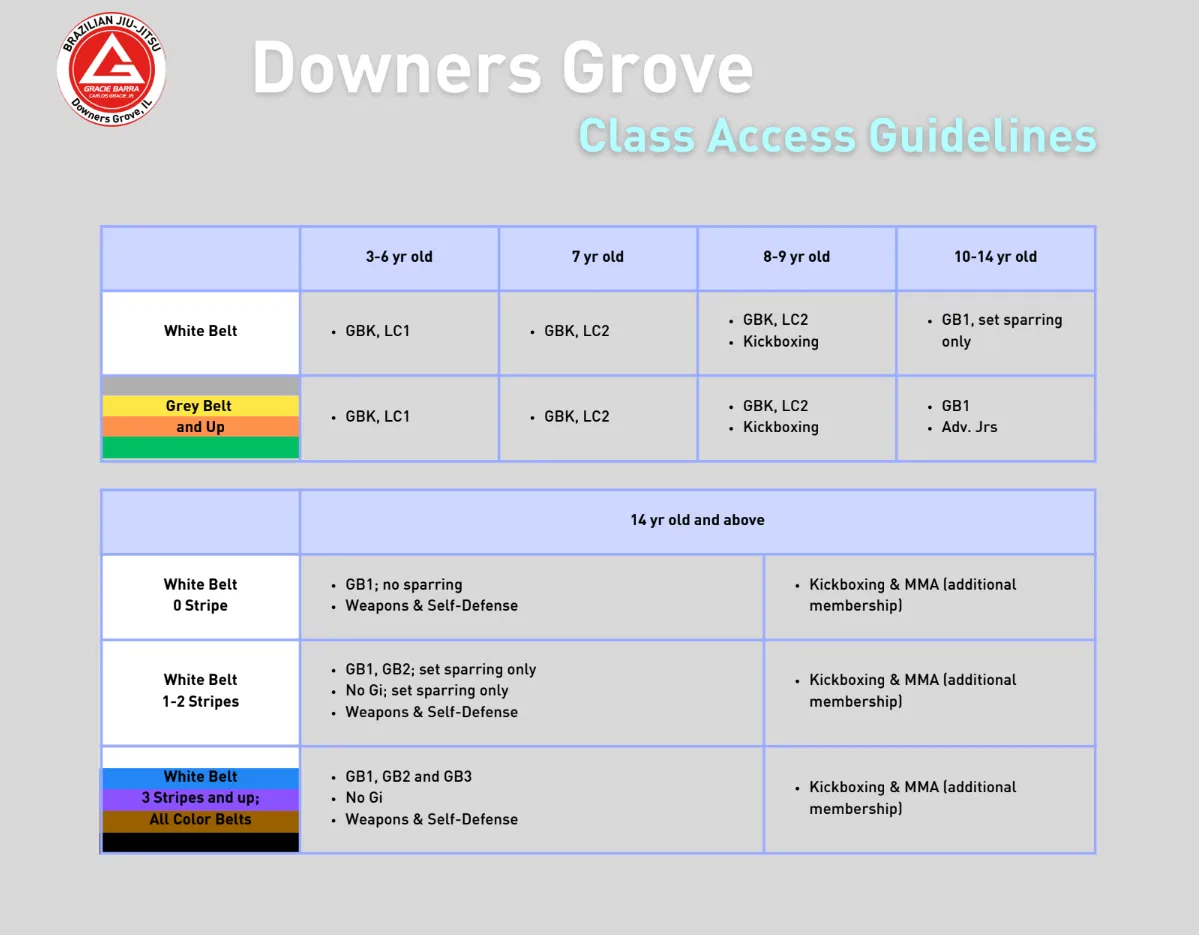Click the orange belt stripe bar

[199, 427]
